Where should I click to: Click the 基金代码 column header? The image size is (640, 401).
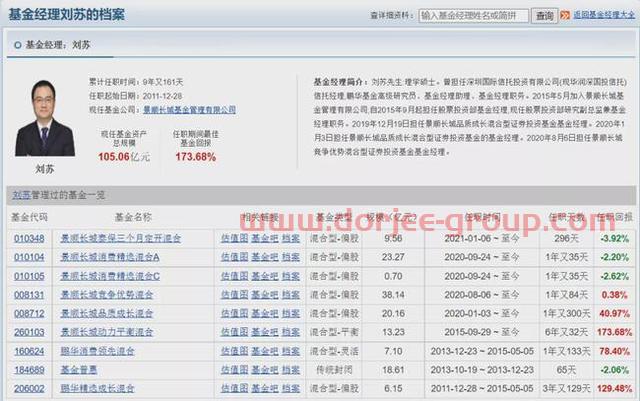pos(29,217)
